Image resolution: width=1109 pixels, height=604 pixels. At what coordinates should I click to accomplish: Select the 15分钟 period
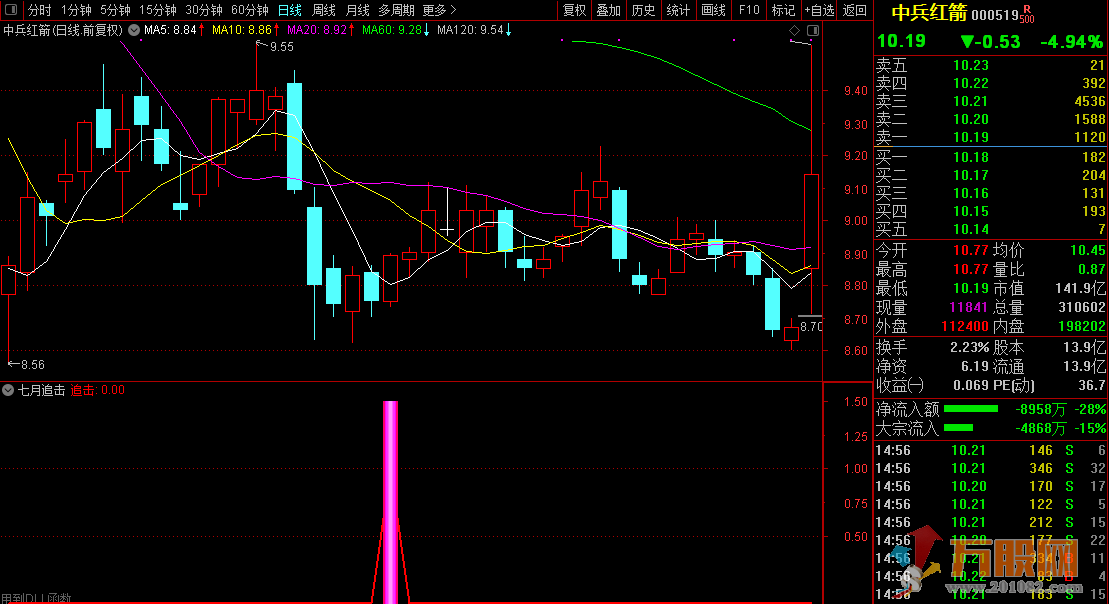tap(158, 10)
